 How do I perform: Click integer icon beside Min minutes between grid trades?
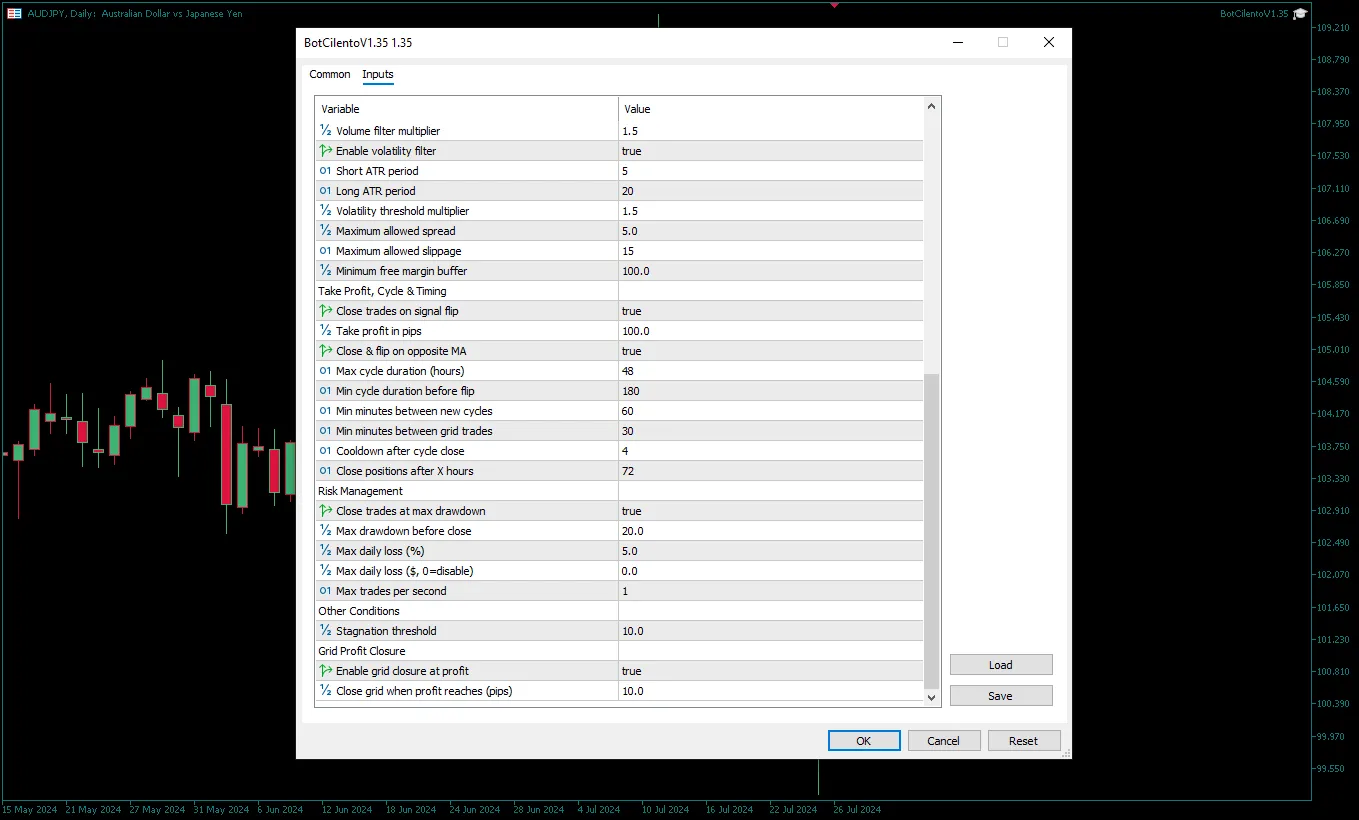click(325, 431)
